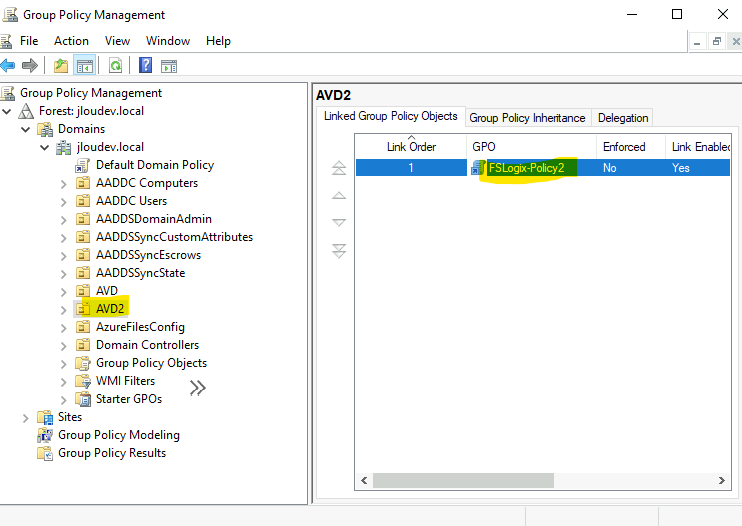This screenshot has width=742, height=526.
Task: Toggle Show/Hide Action Pane toolbar icon
Action: (169, 66)
